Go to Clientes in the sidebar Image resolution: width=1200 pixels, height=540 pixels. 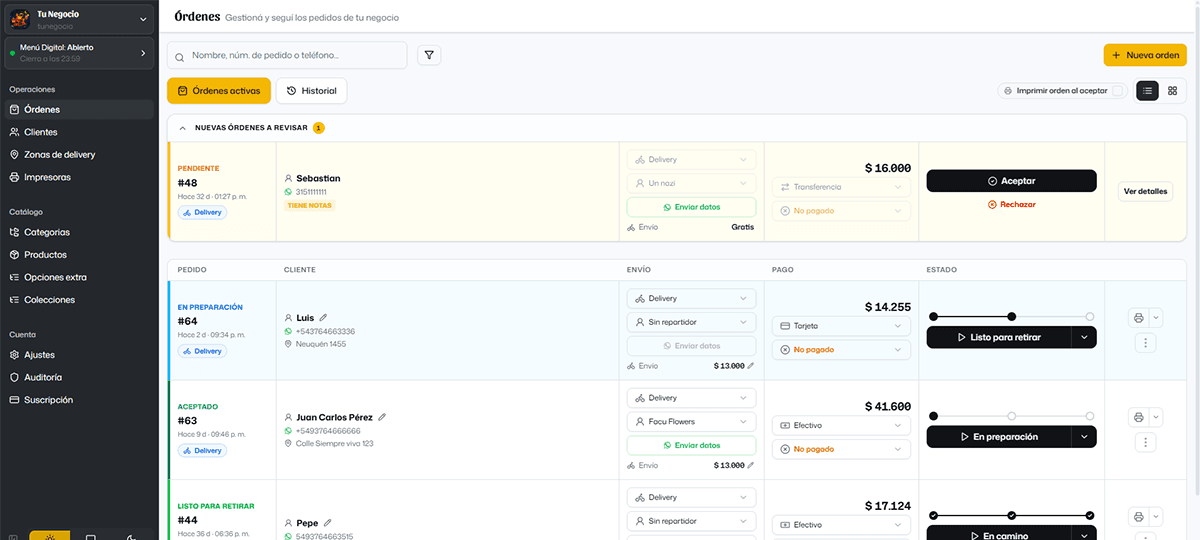pos(79,132)
